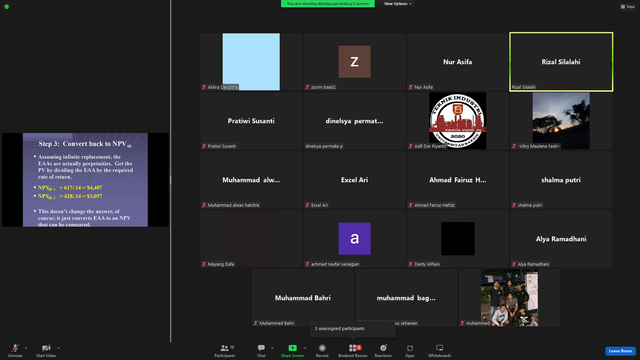Select Danty Alifiani's black avatar tile
The width and height of the screenshot is (640, 360).
coord(458,239)
